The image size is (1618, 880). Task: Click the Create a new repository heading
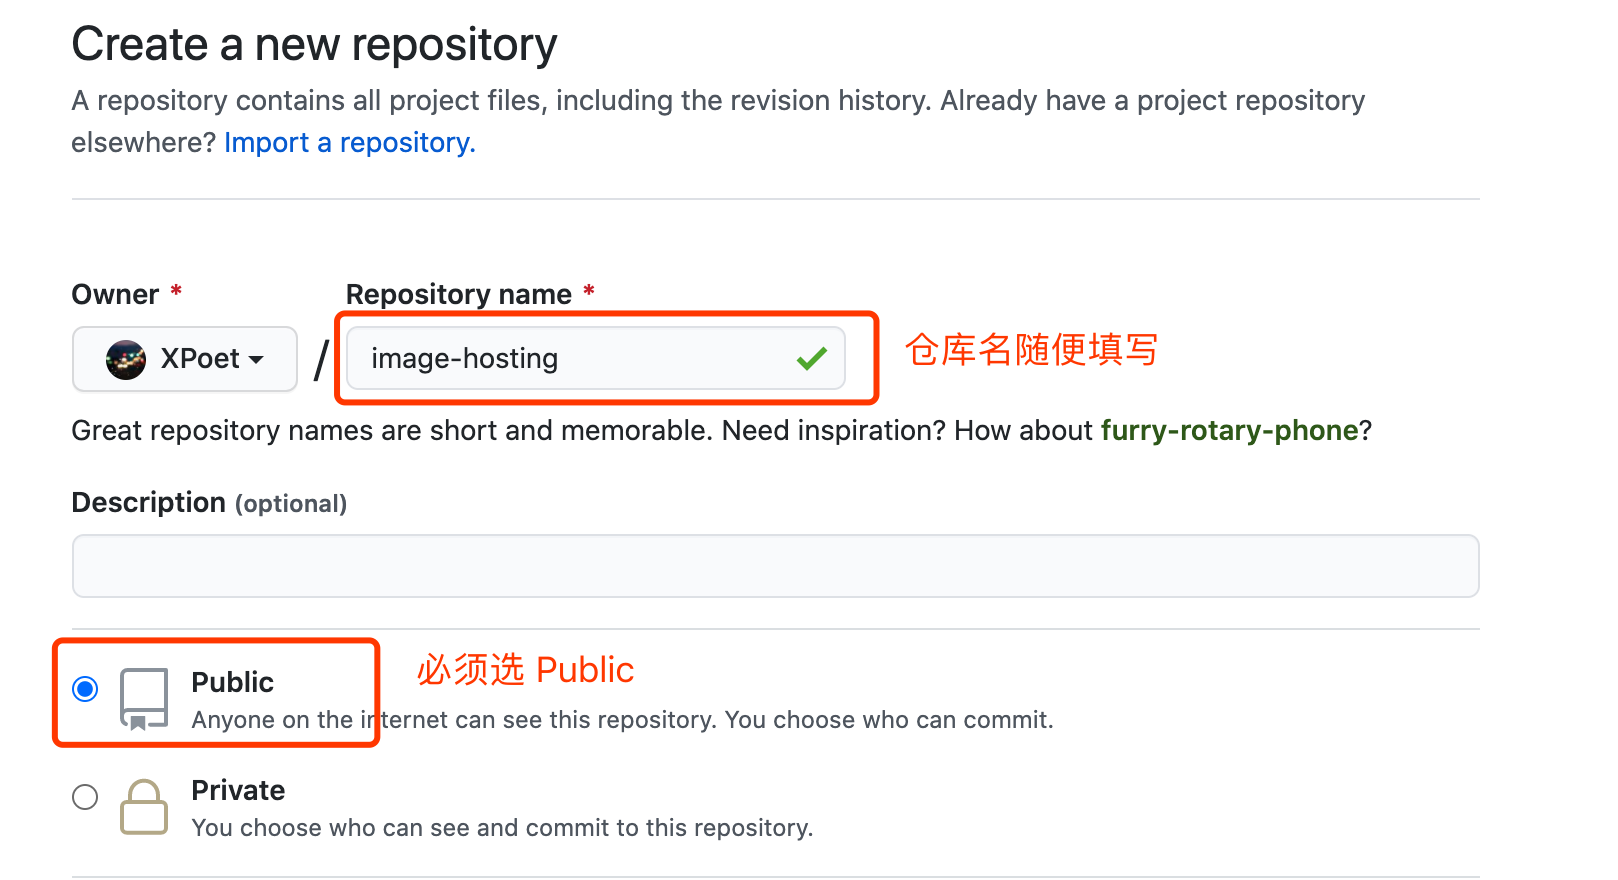pos(315,45)
